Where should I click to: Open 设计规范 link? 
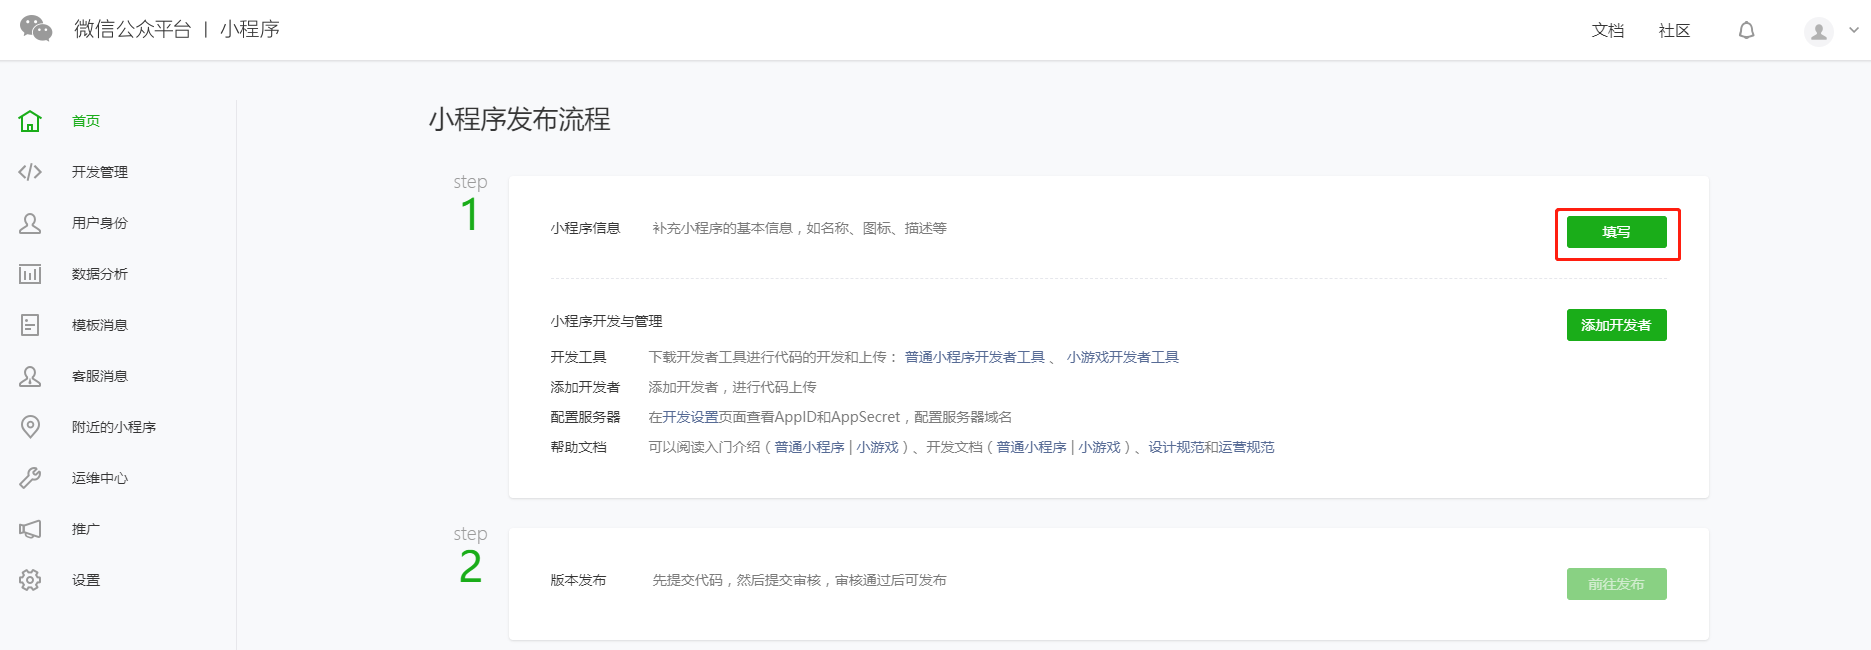pos(1176,447)
